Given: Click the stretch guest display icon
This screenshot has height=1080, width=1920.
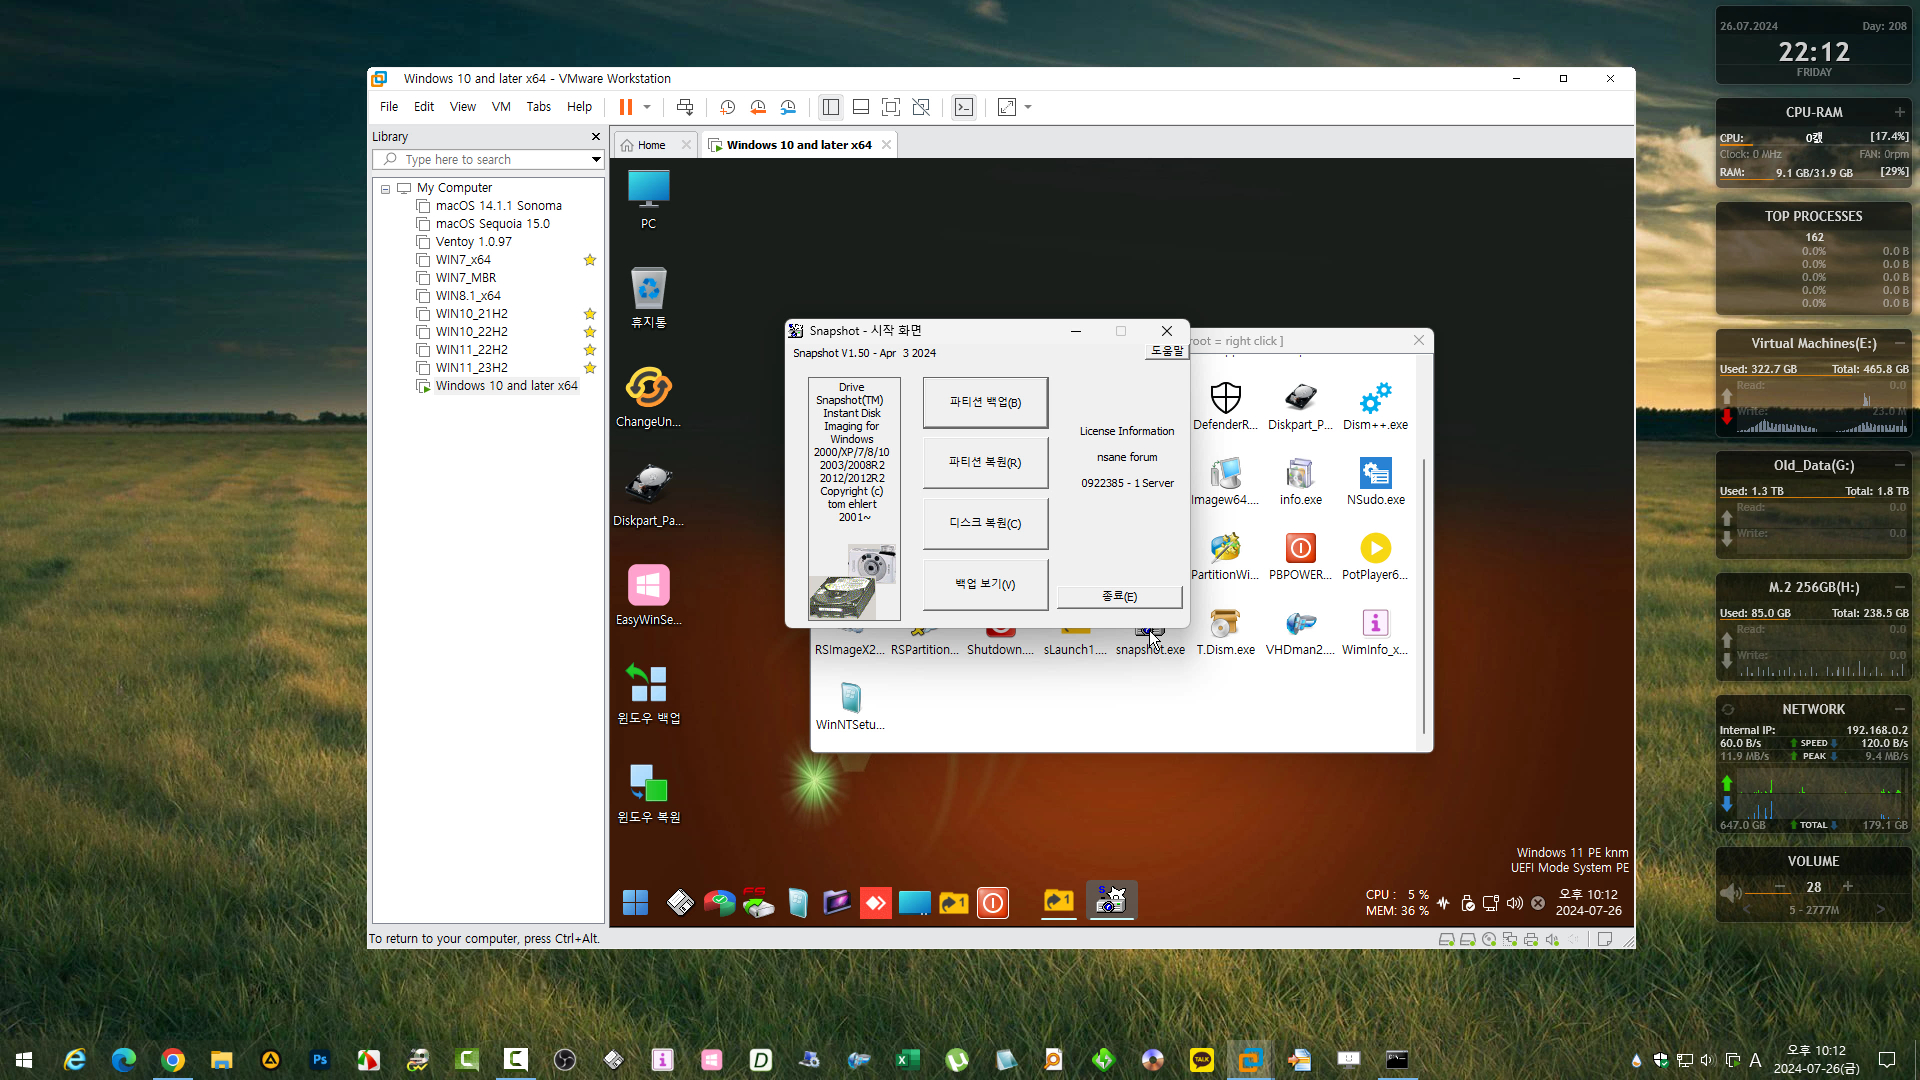Looking at the screenshot, I should (x=1007, y=107).
